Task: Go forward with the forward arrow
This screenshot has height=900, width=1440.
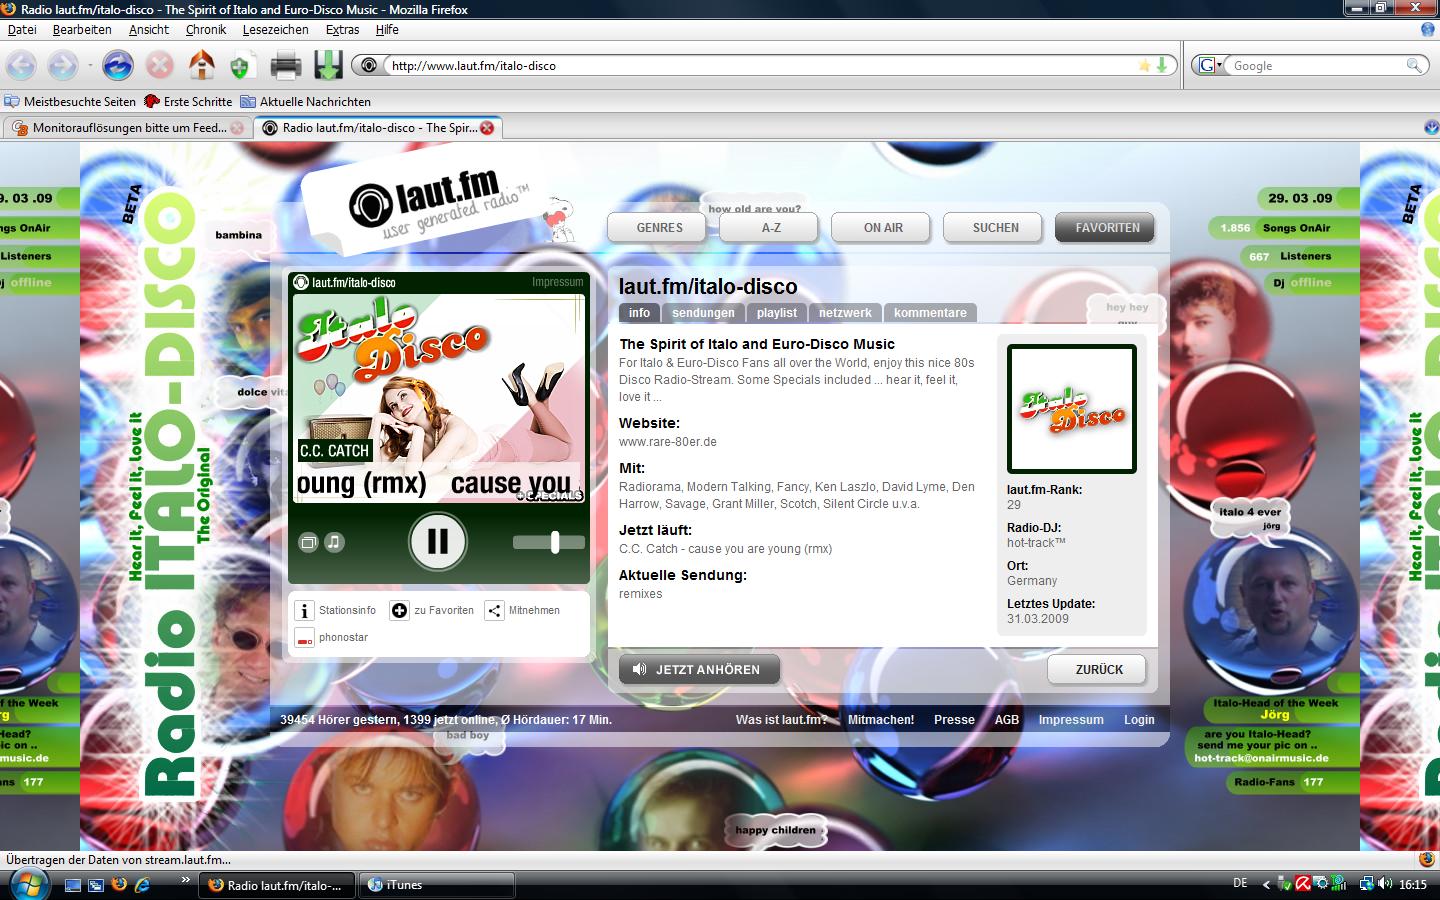Action: [x=62, y=66]
